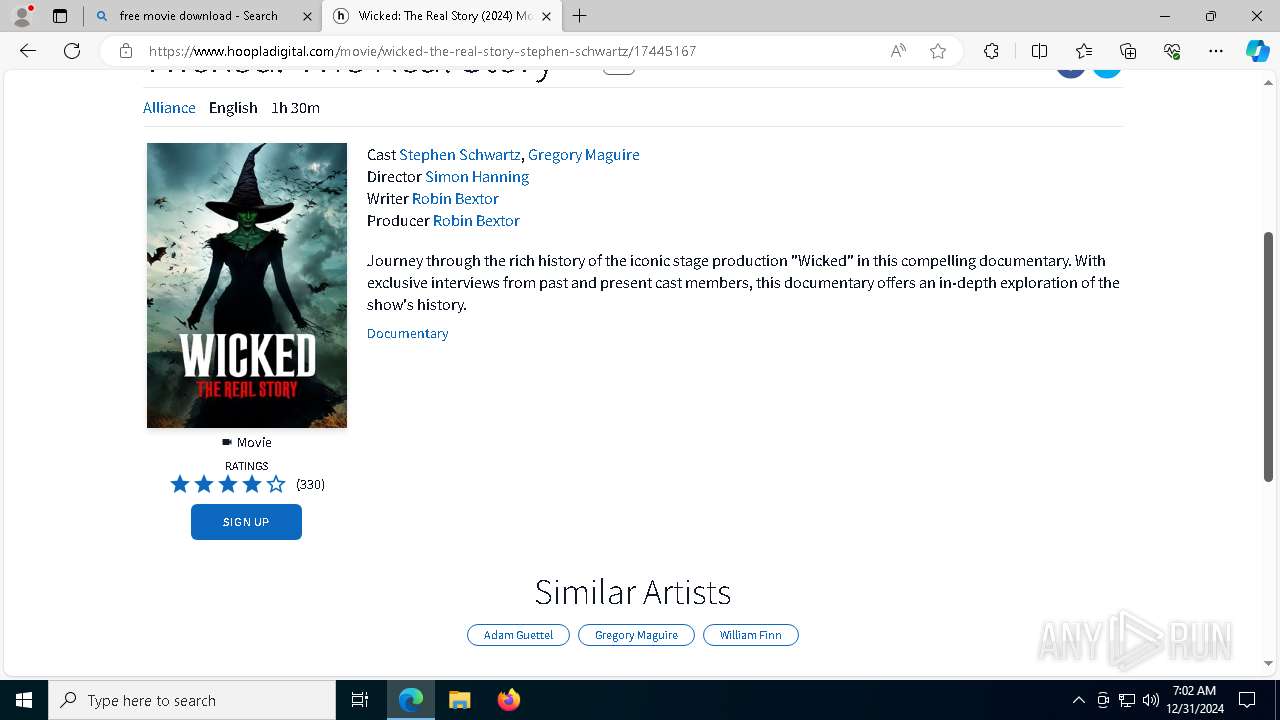Open Microsoft Edge taskbar icon
This screenshot has height=720, width=1280.
click(411, 700)
